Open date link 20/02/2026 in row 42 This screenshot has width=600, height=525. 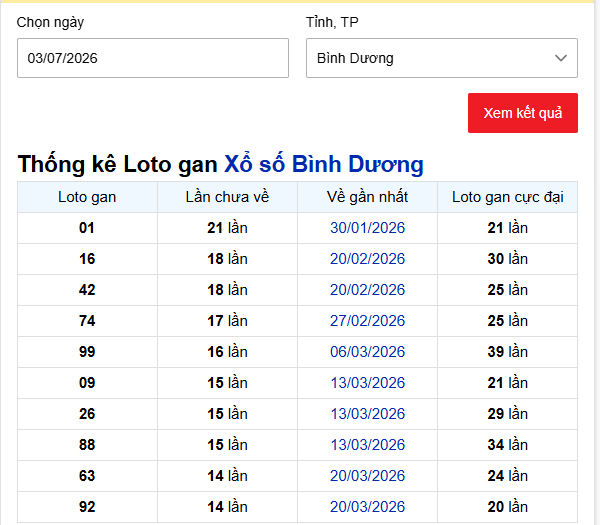coord(367,290)
